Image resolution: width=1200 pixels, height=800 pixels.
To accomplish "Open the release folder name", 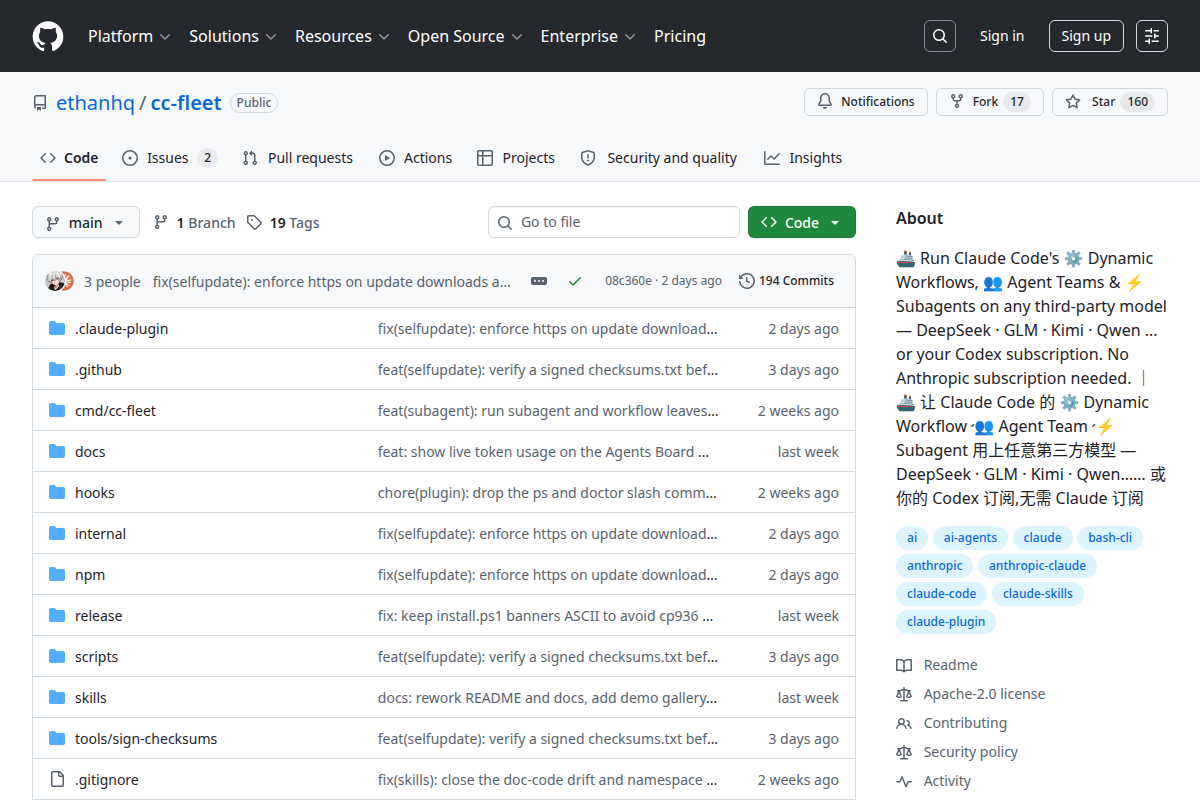I will [x=98, y=616].
